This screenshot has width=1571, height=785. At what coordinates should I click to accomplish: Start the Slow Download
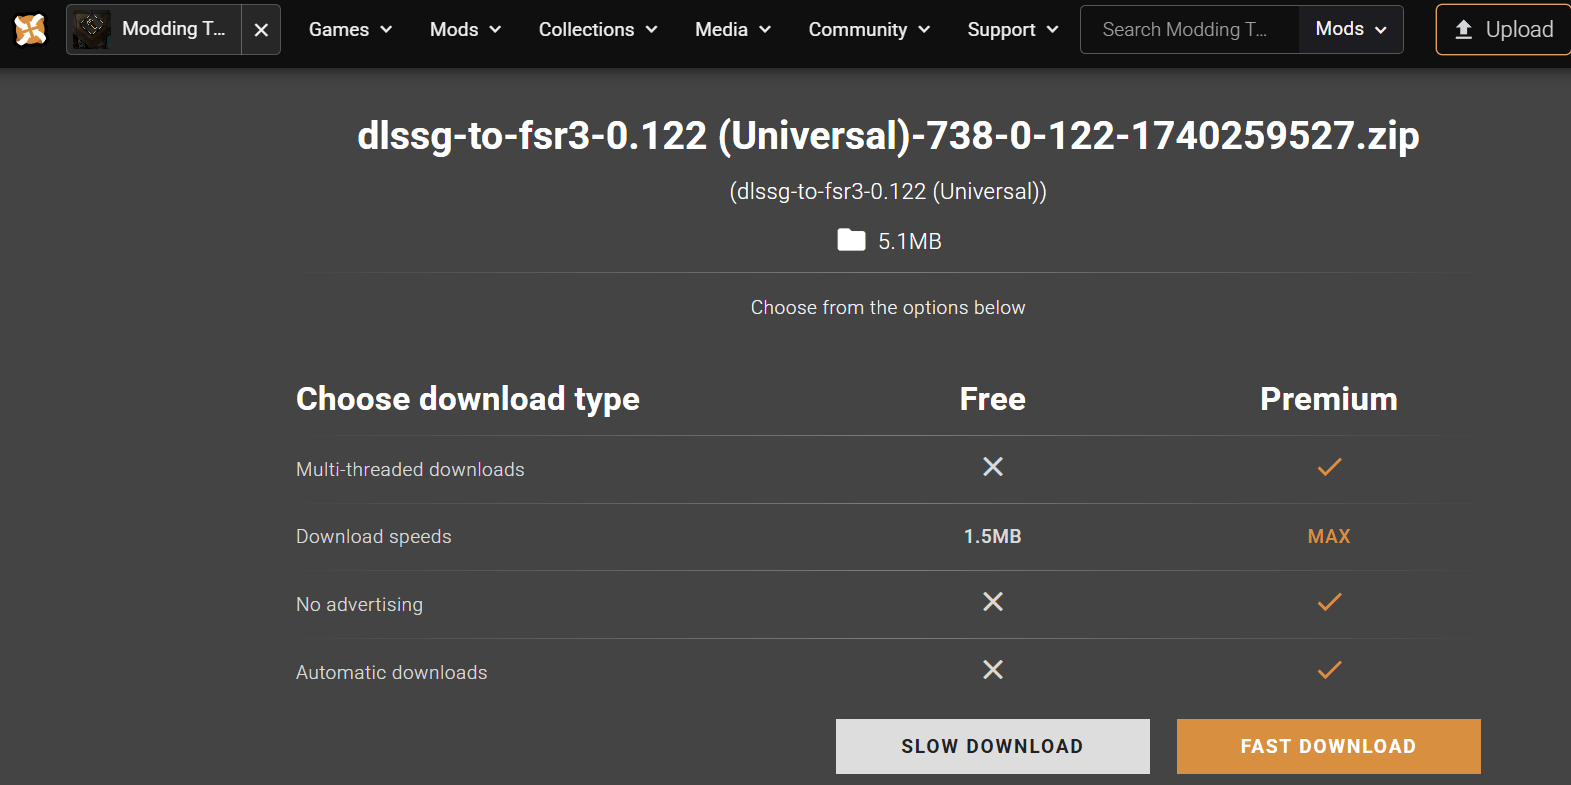pos(992,746)
